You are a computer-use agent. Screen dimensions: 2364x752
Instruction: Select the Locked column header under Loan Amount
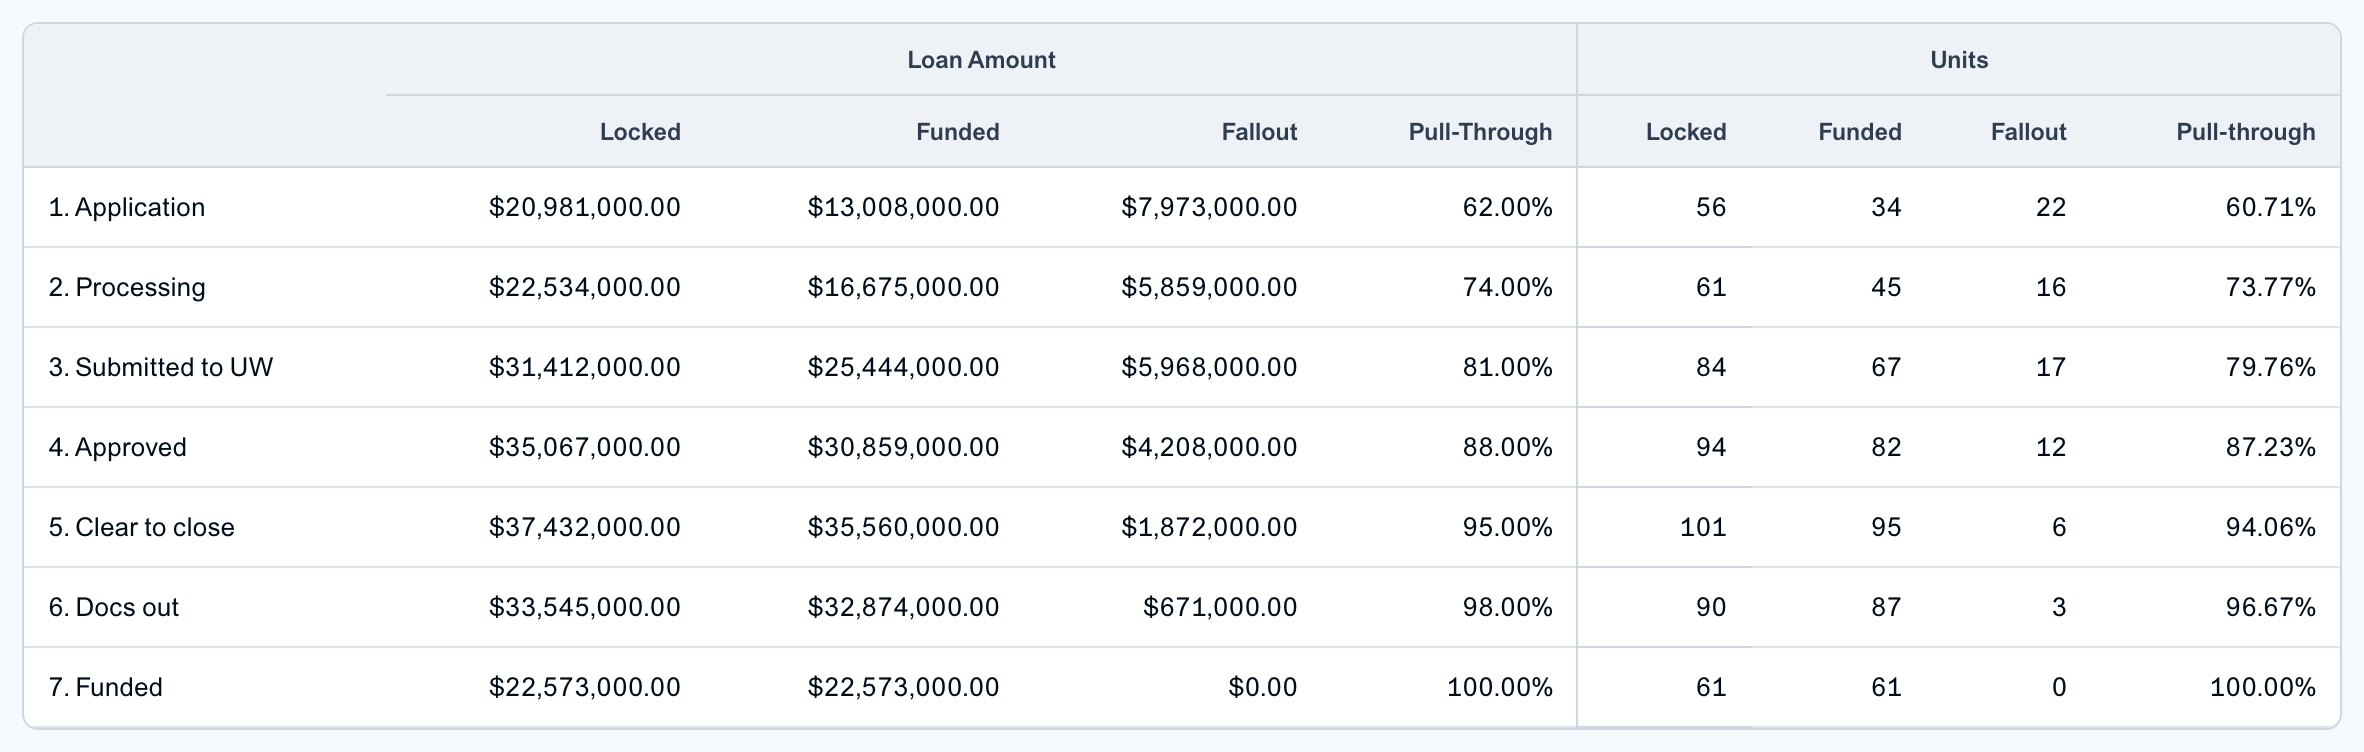point(640,132)
